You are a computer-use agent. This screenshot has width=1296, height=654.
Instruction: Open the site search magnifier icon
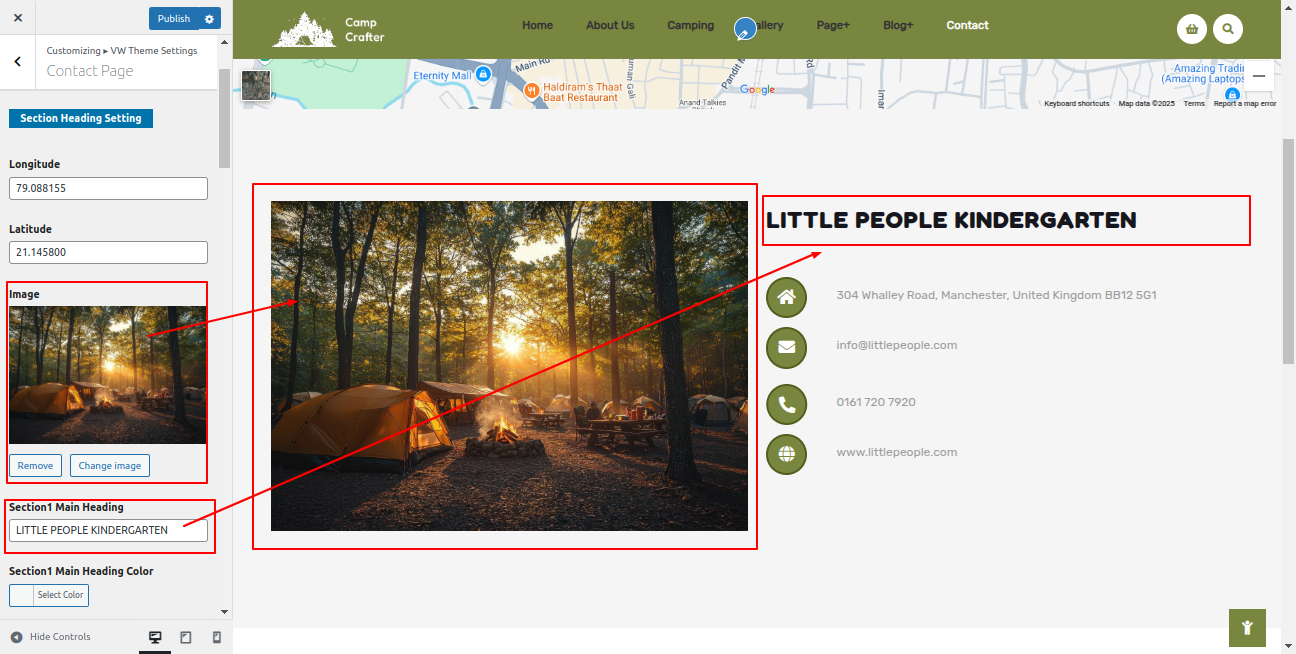[x=1228, y=29]
